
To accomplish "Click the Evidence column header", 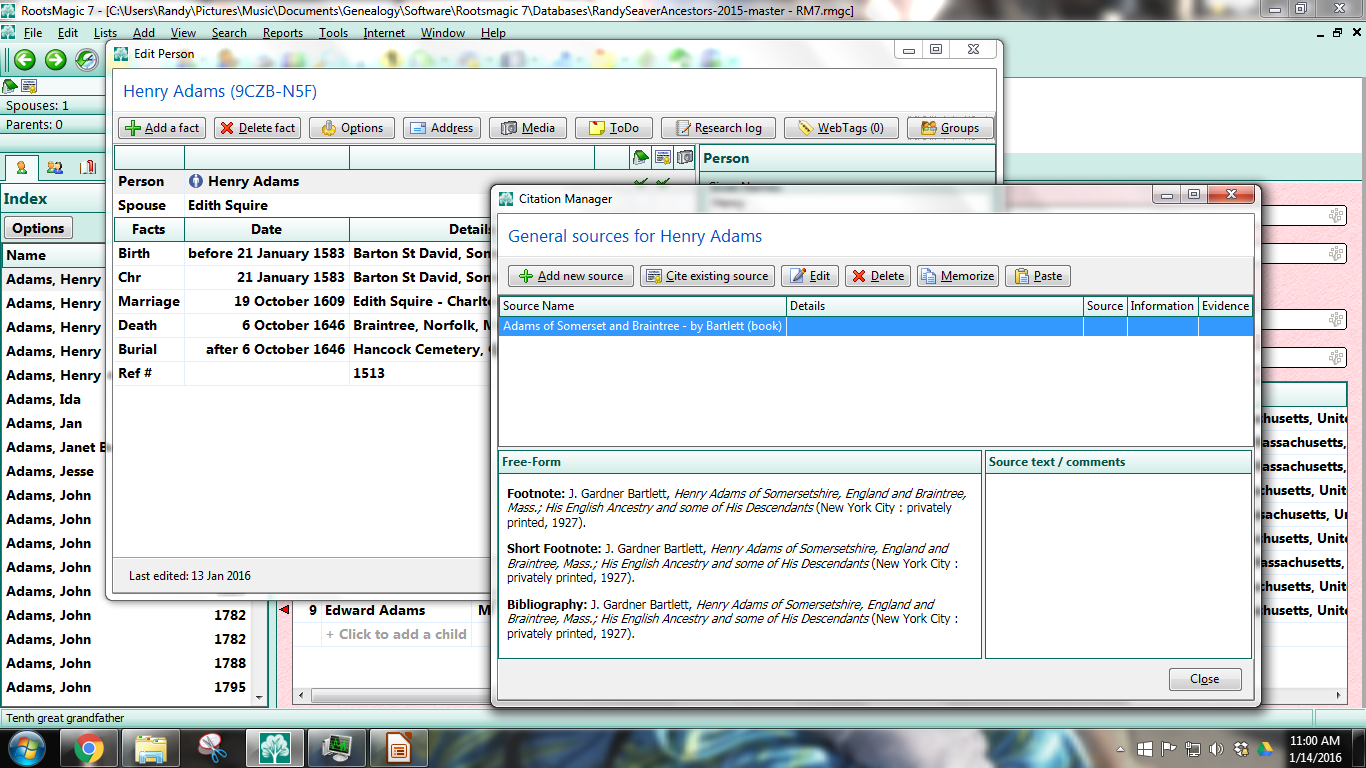I will tap(1225, 306).
